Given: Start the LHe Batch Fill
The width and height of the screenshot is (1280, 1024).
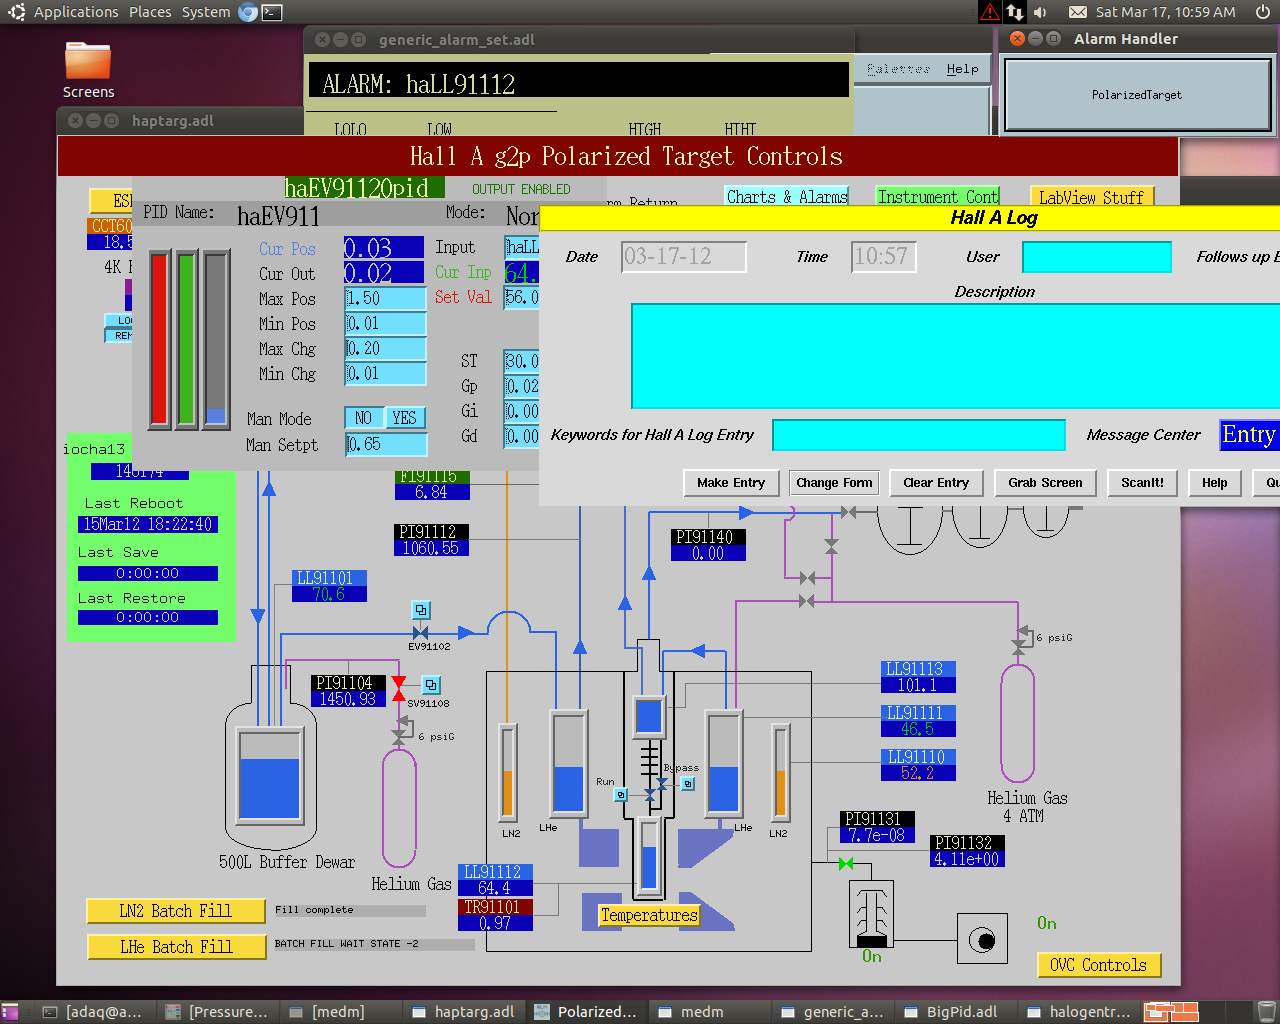Looking at the screenshot, I should [x=176, y=947].
